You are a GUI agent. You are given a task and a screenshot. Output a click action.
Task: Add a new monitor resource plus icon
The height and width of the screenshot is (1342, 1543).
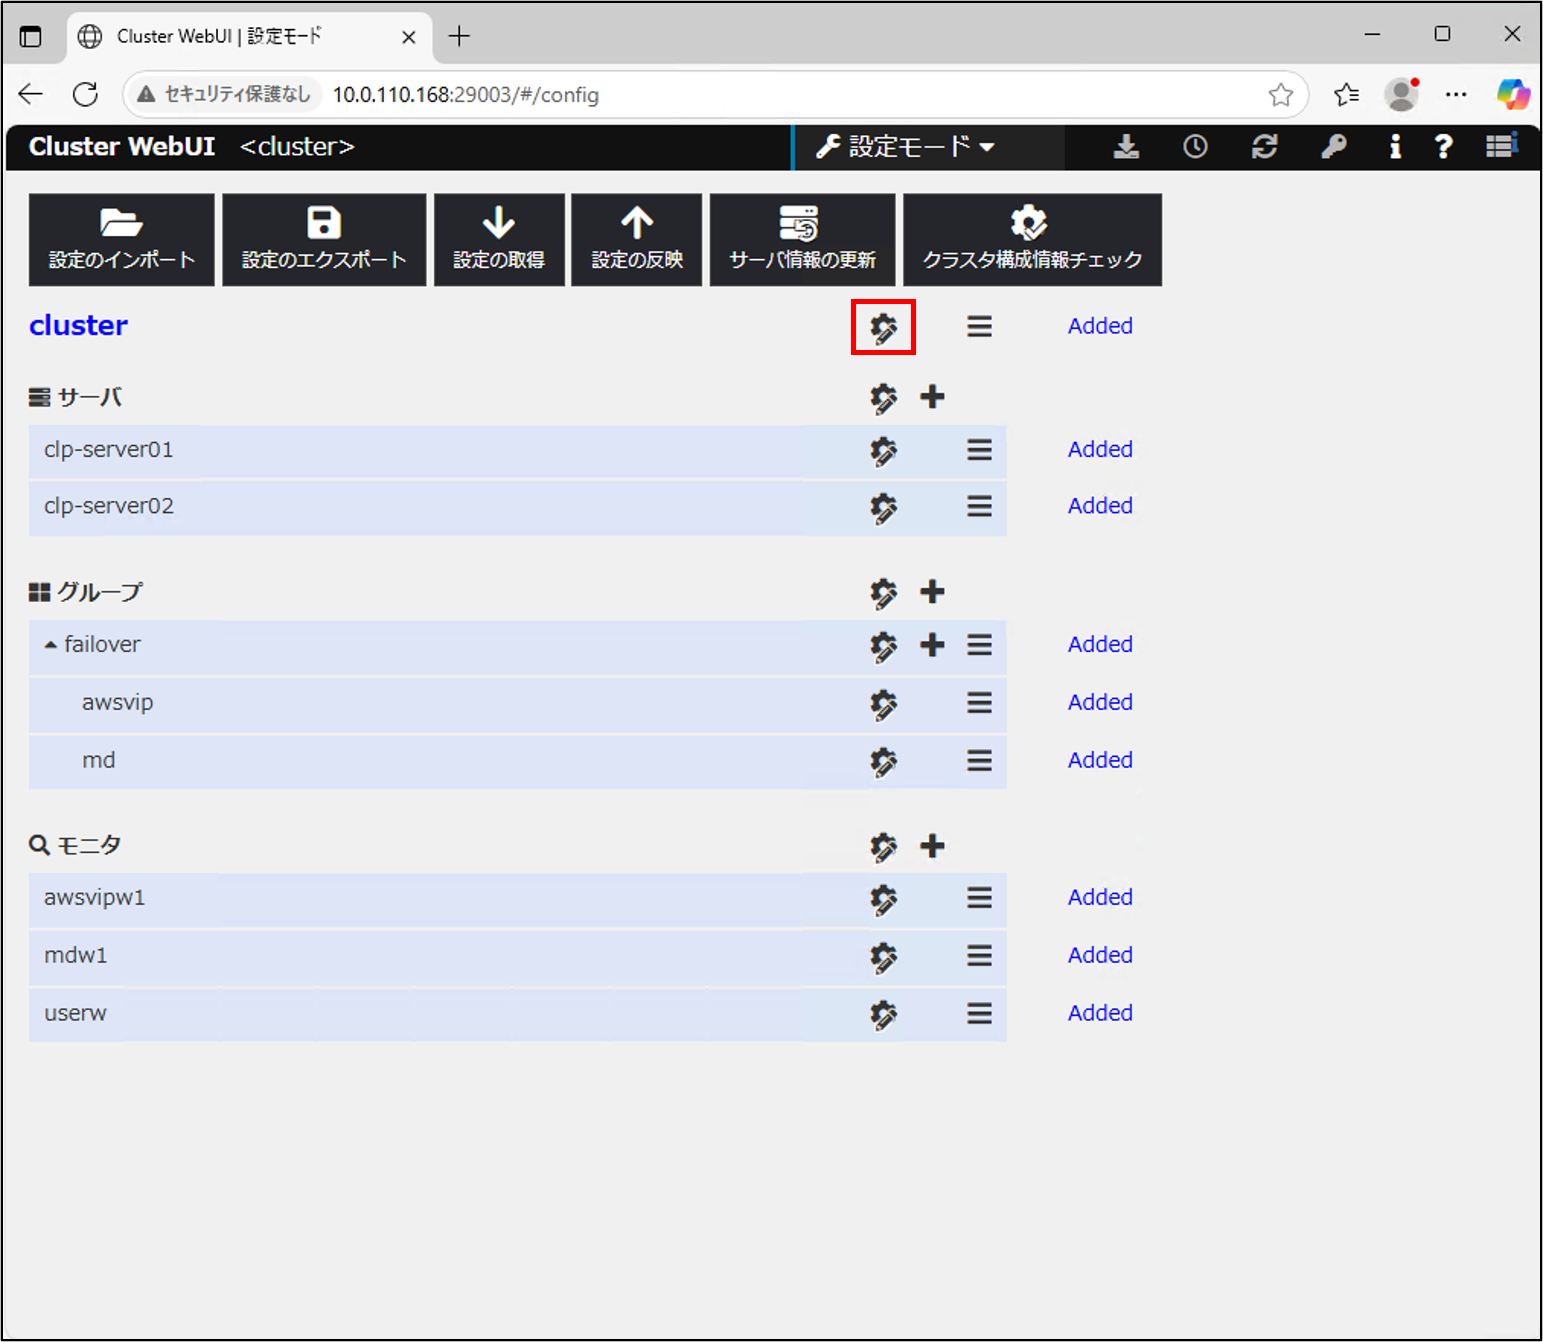coord(932,846)
